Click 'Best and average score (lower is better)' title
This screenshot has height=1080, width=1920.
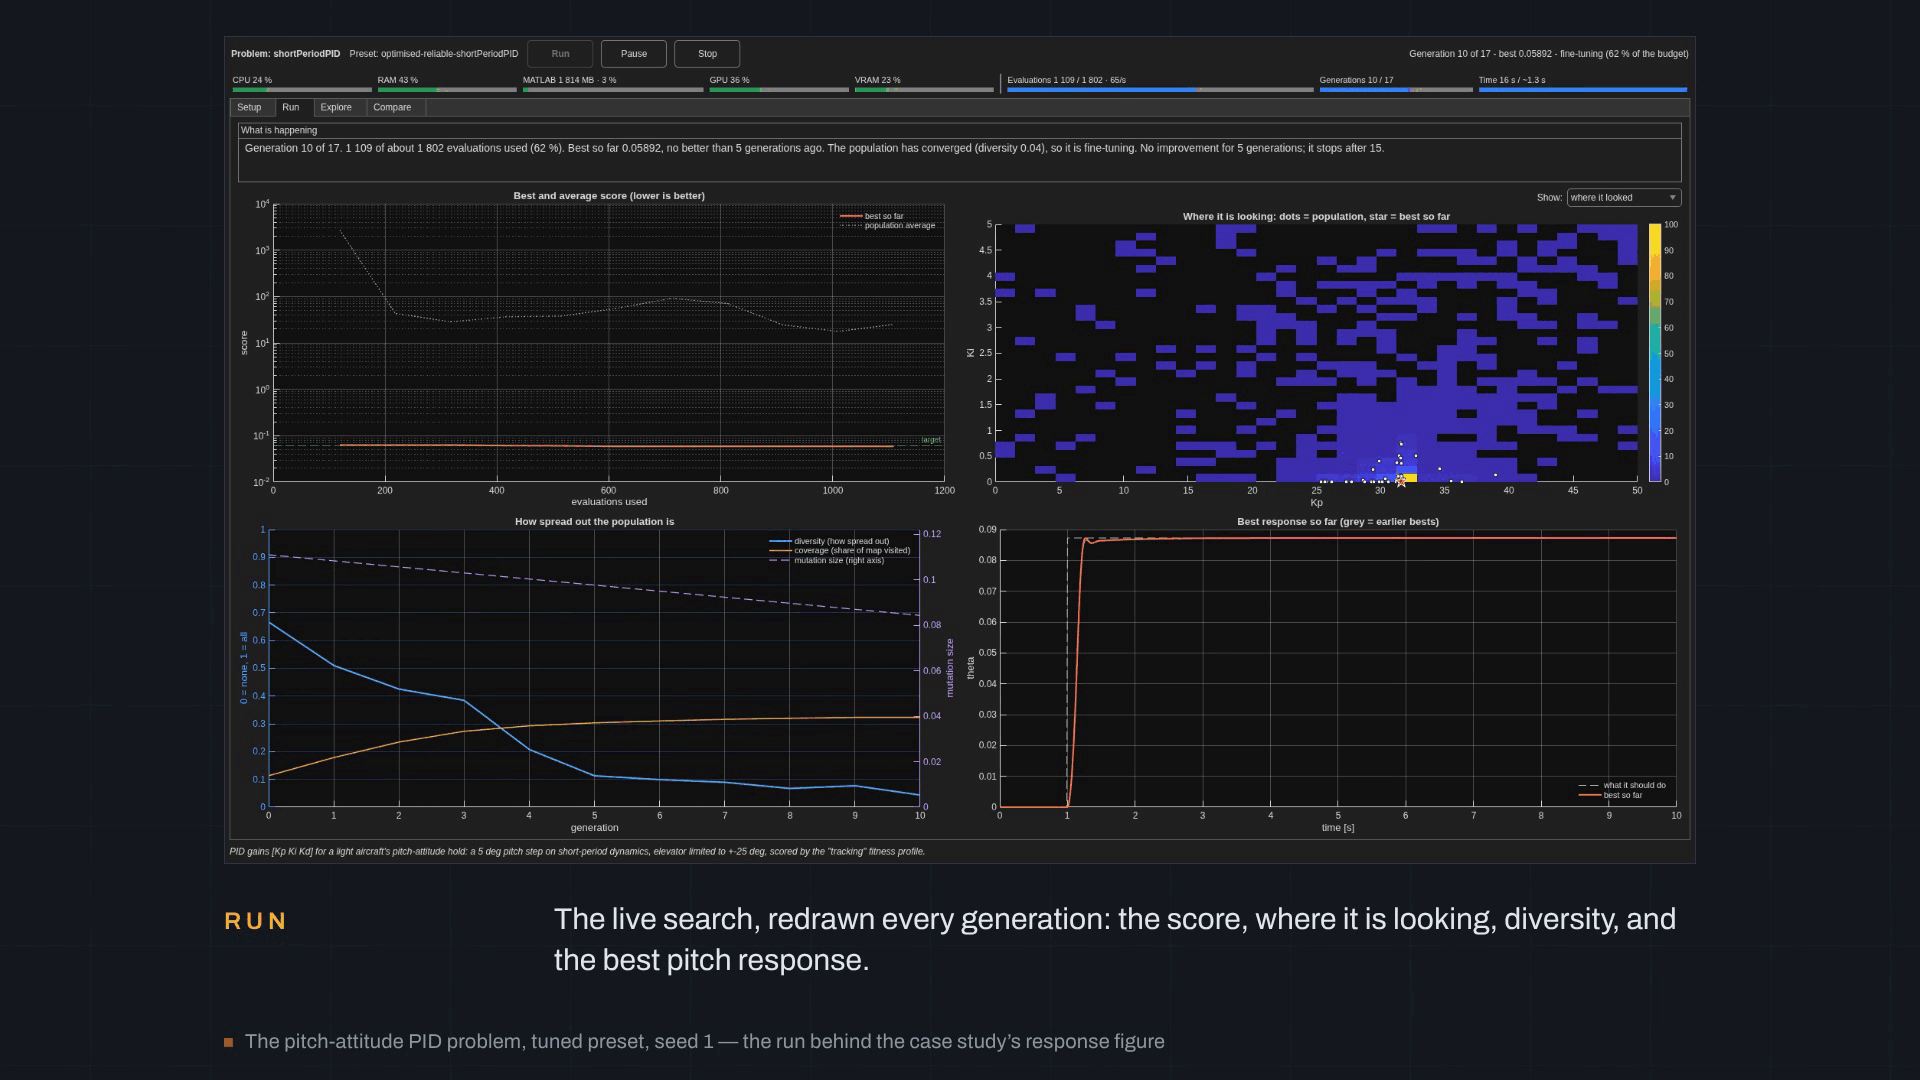pos(609,196)
